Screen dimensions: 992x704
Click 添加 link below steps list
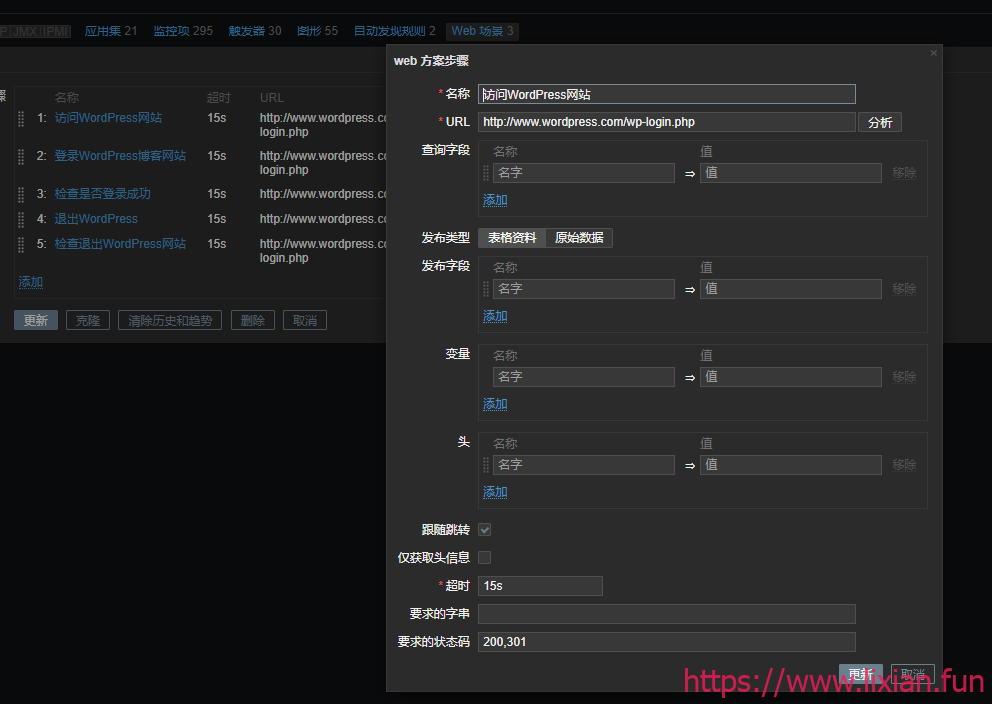(31, 281)
